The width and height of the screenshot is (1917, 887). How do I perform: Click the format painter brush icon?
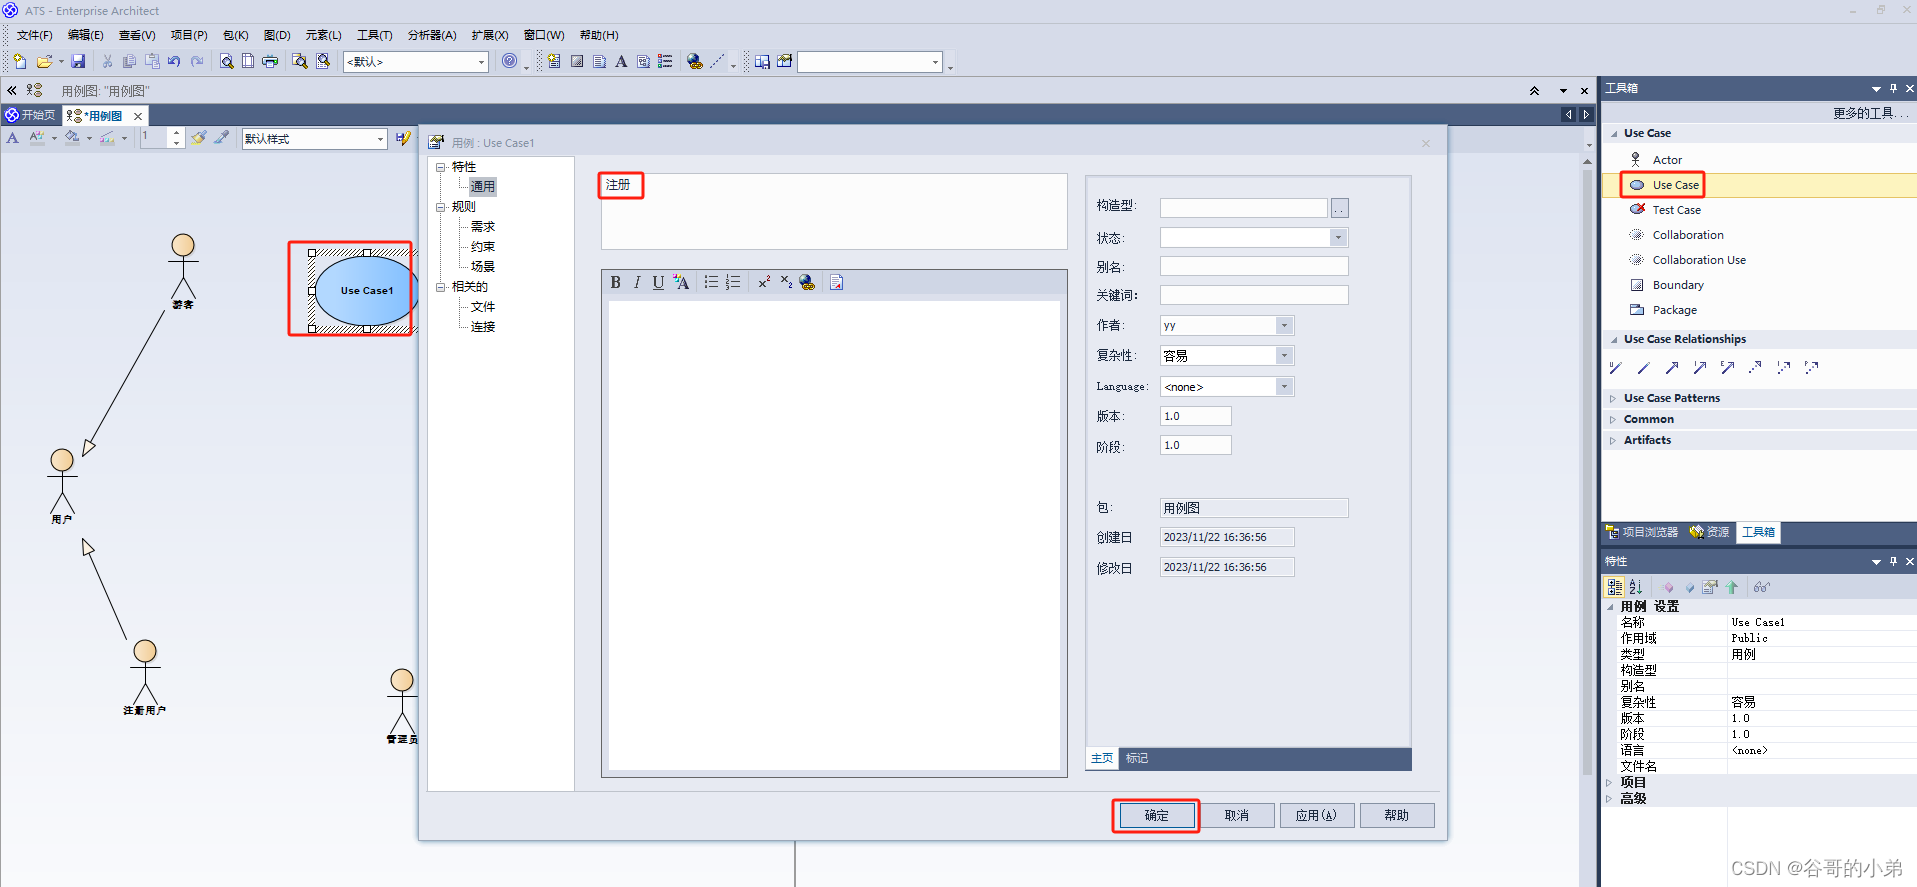tap(199, 138)
